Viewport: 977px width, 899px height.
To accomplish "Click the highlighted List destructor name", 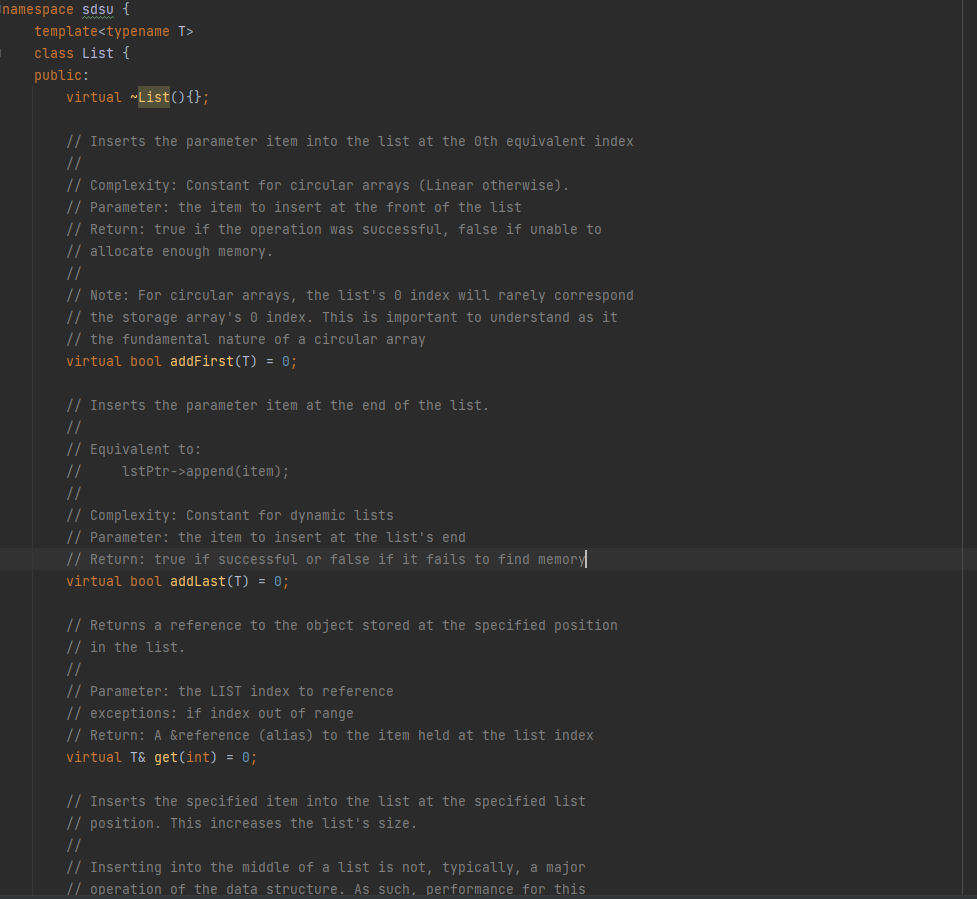I will point(152,97).
